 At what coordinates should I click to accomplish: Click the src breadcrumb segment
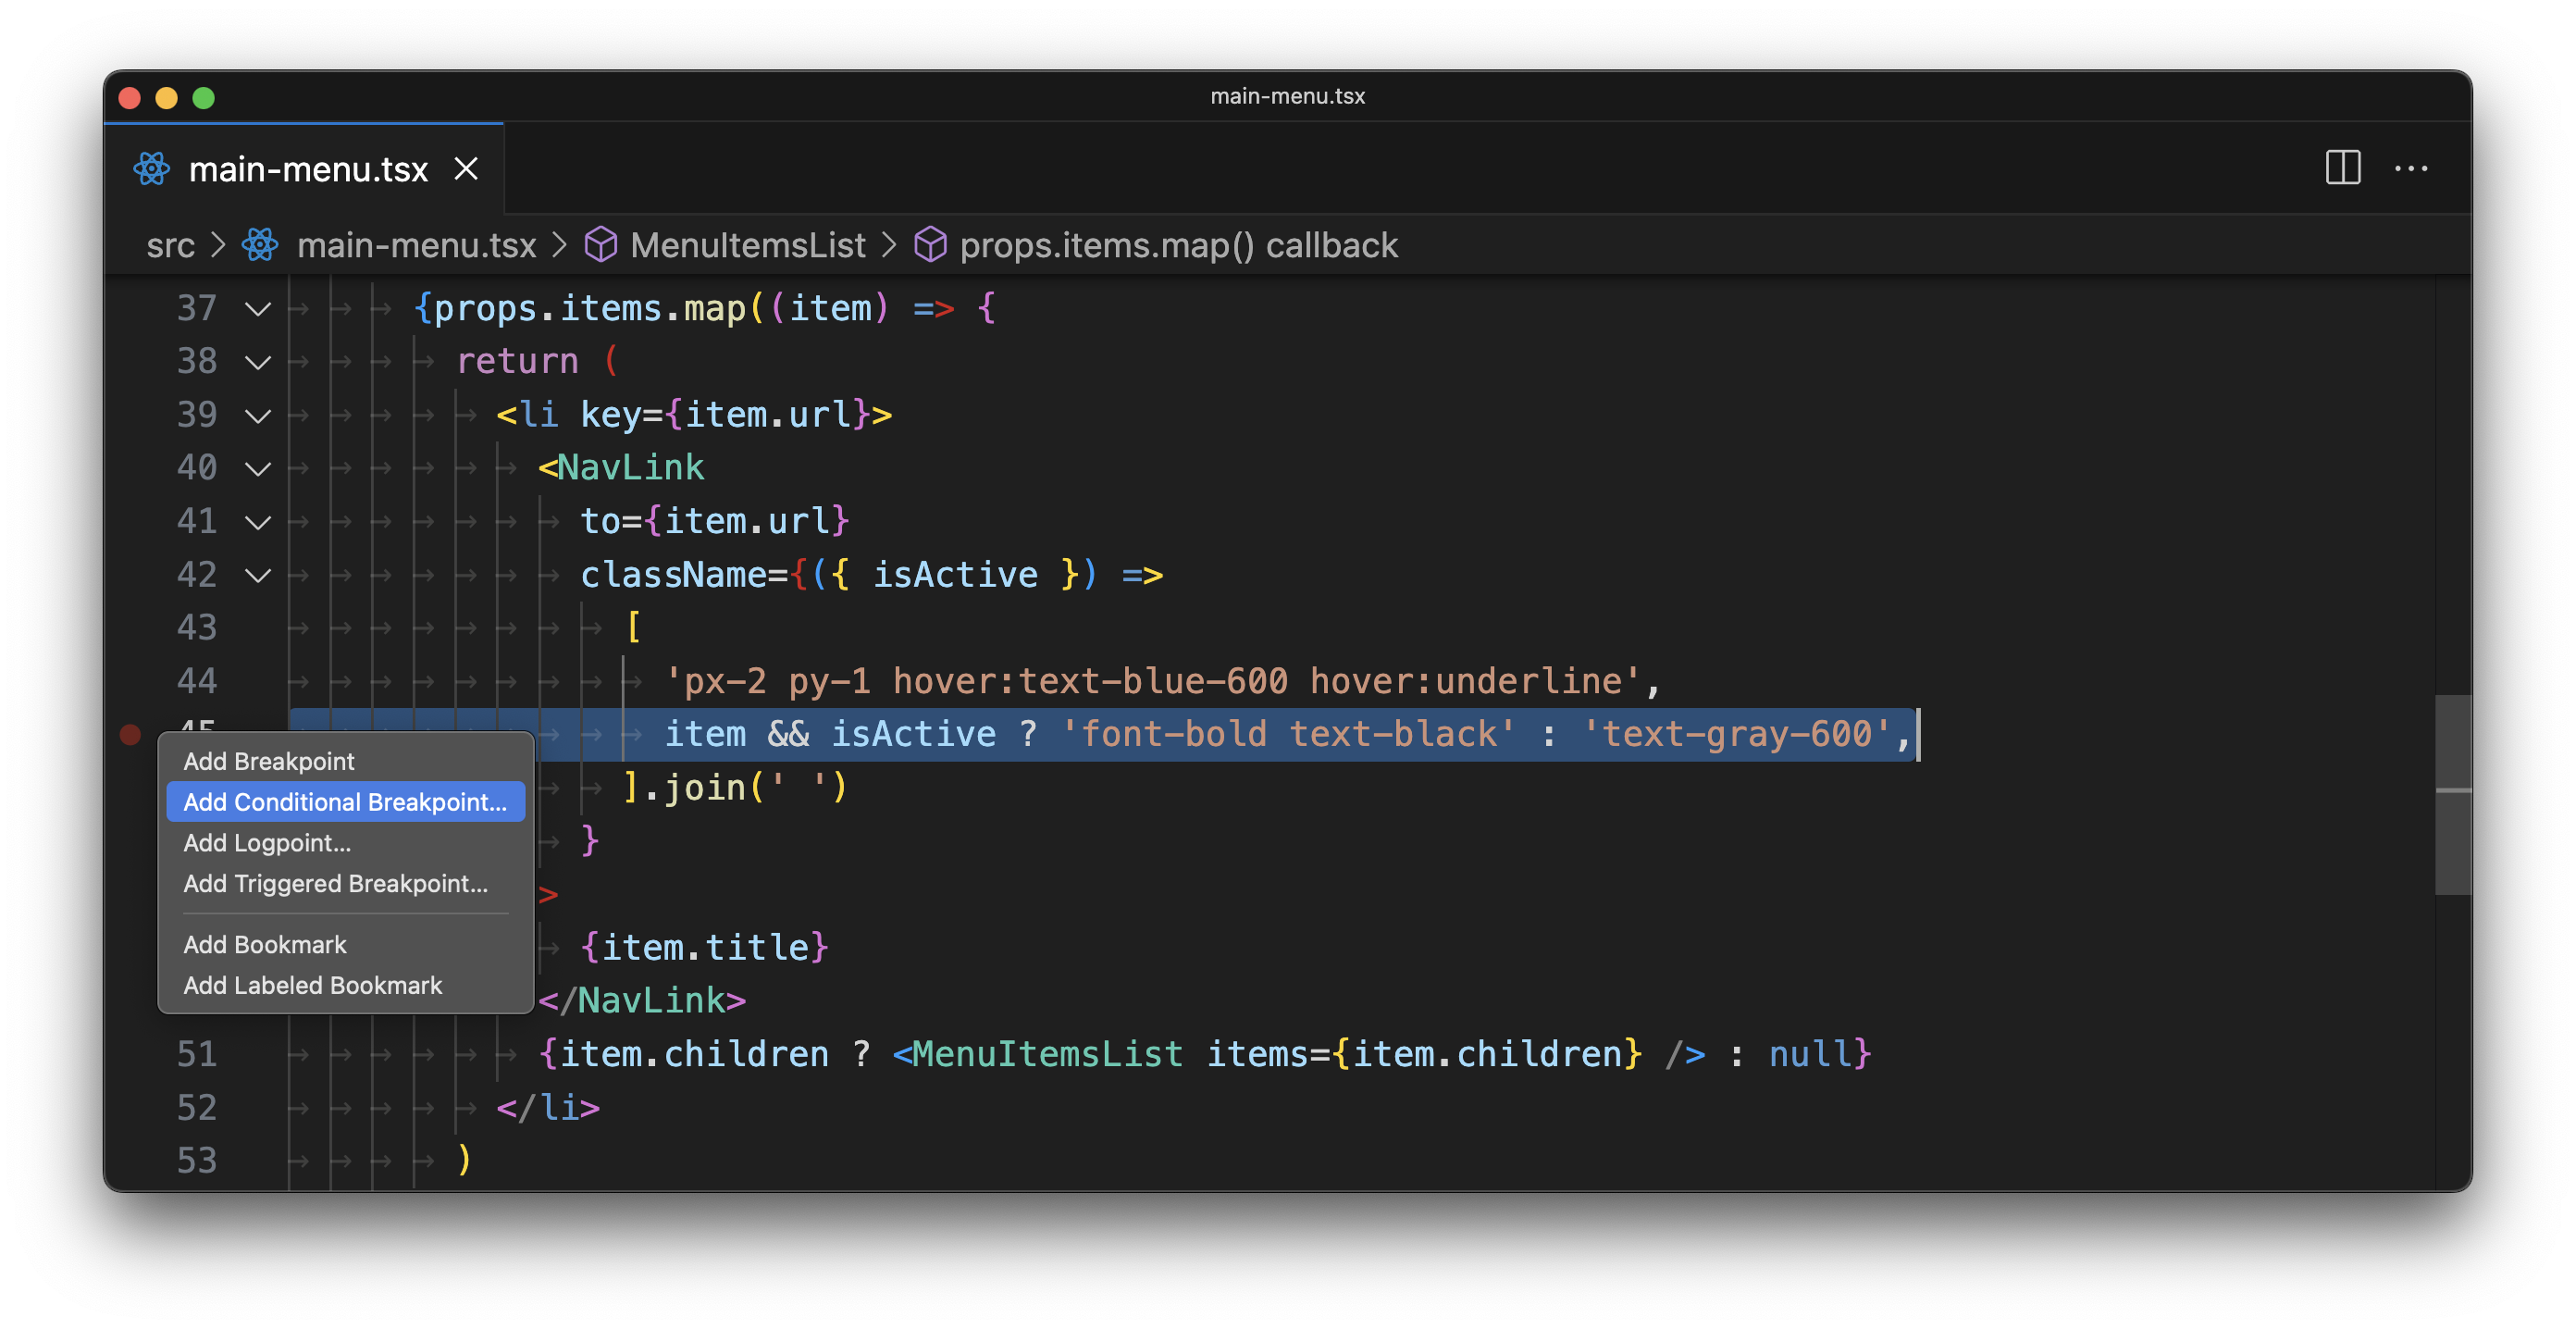(171, 245)
